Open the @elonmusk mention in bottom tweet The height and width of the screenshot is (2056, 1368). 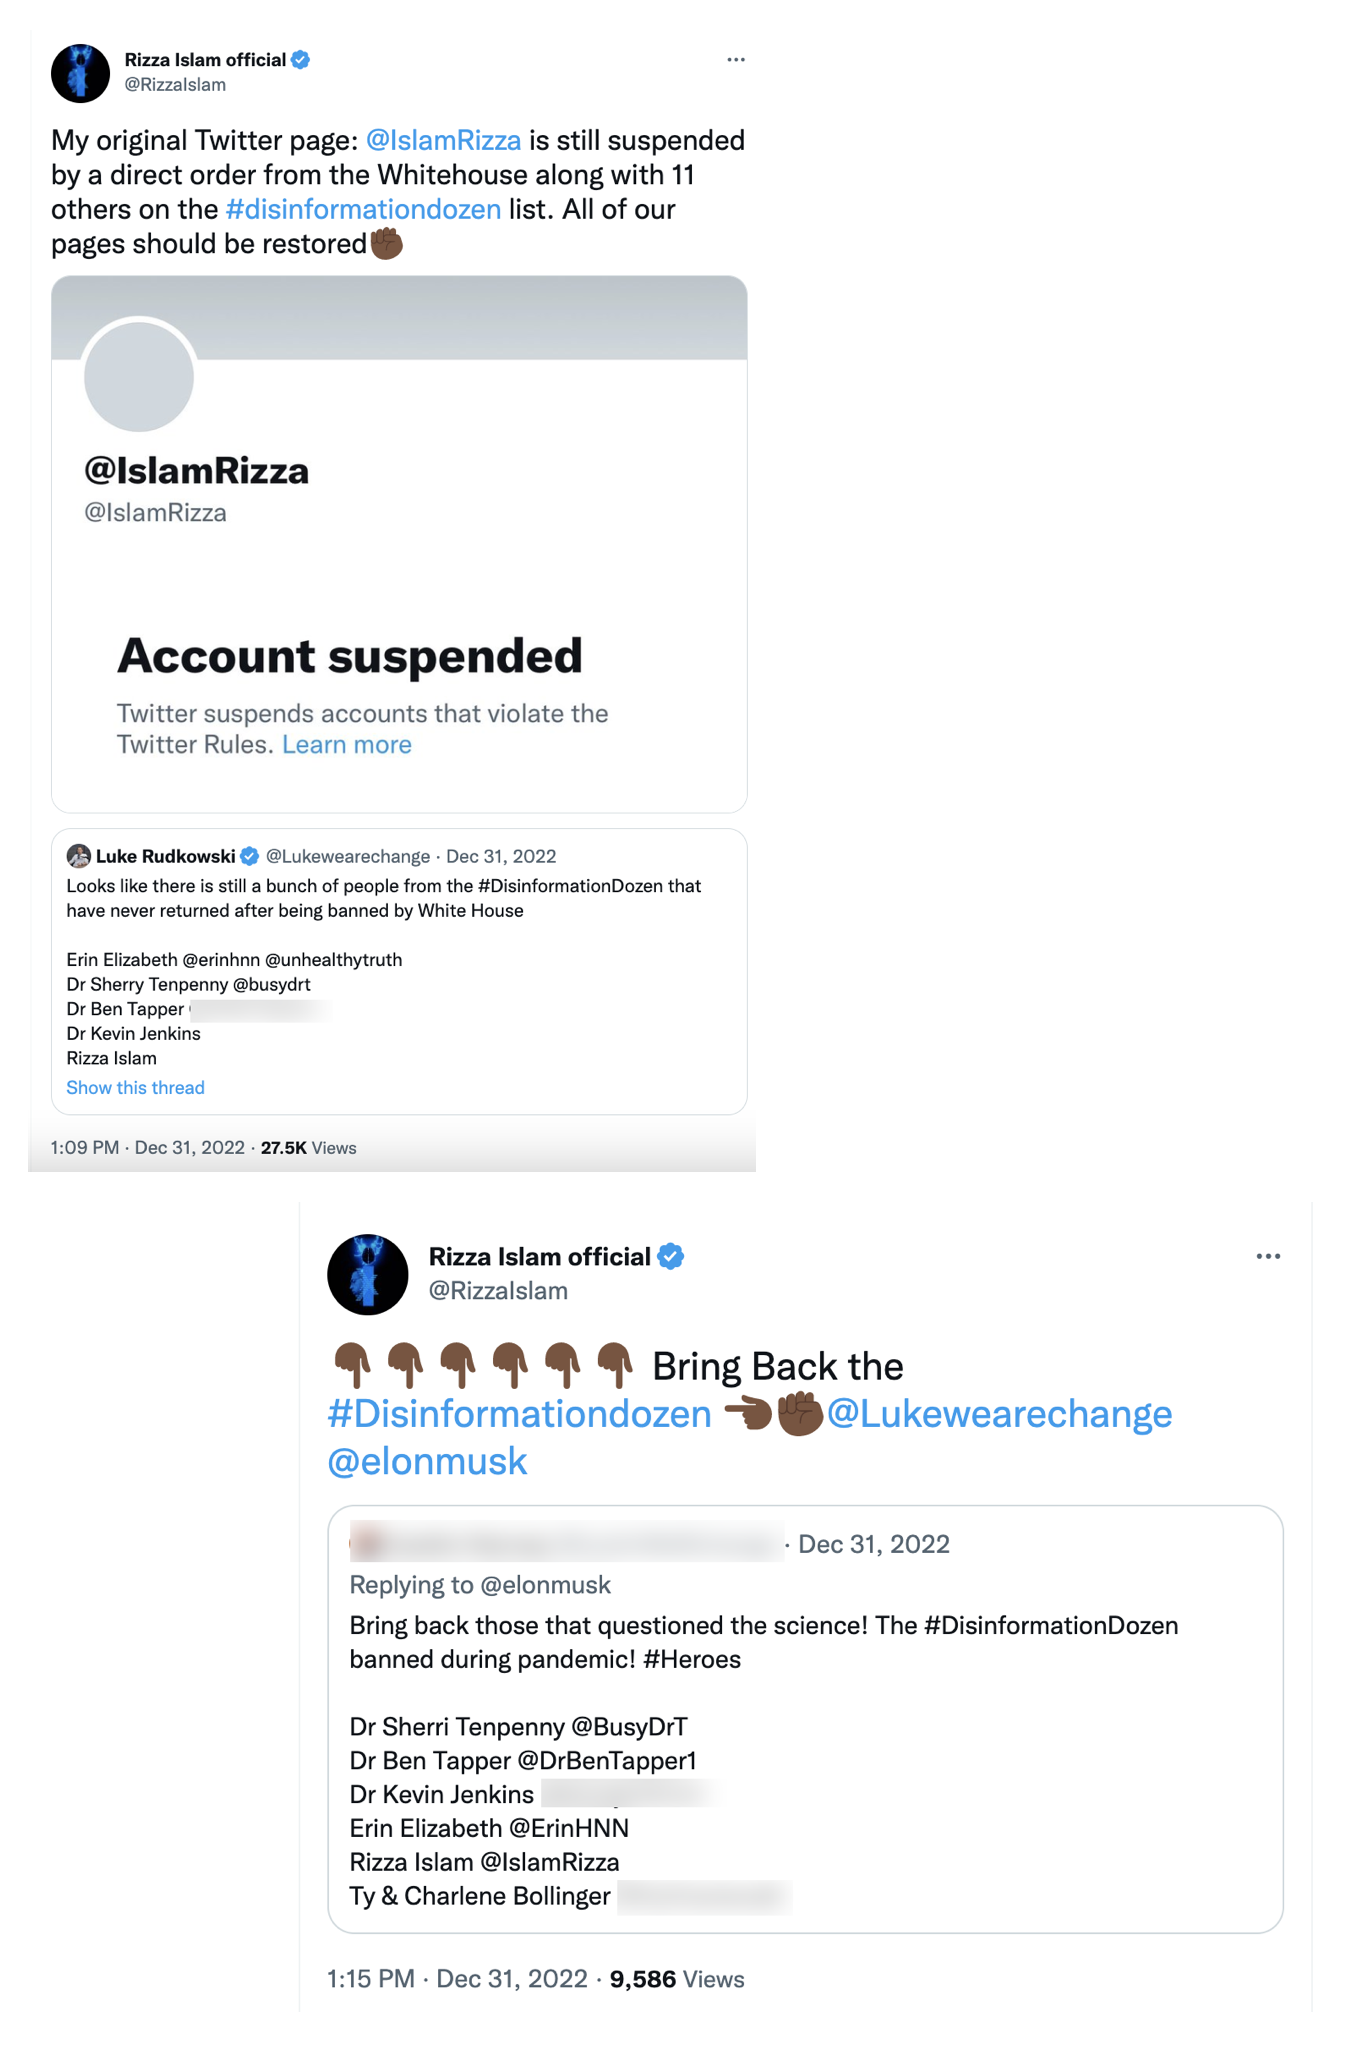point(426,1461)
